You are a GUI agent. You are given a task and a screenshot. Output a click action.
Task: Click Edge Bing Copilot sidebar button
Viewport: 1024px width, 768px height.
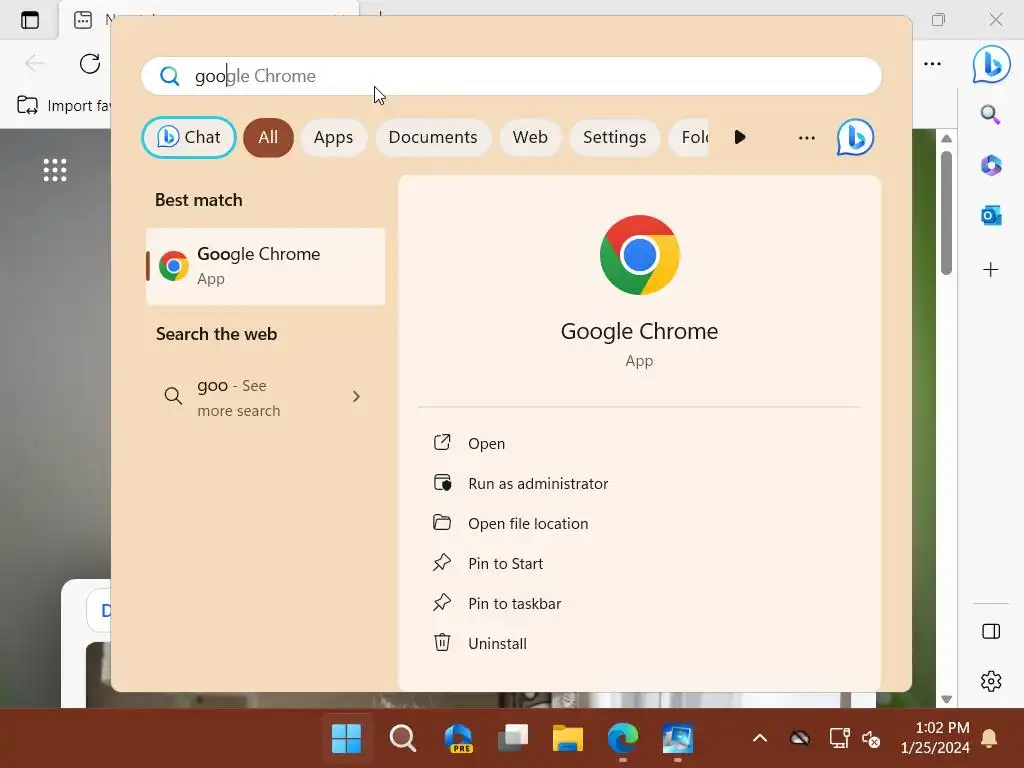(991, 64)
